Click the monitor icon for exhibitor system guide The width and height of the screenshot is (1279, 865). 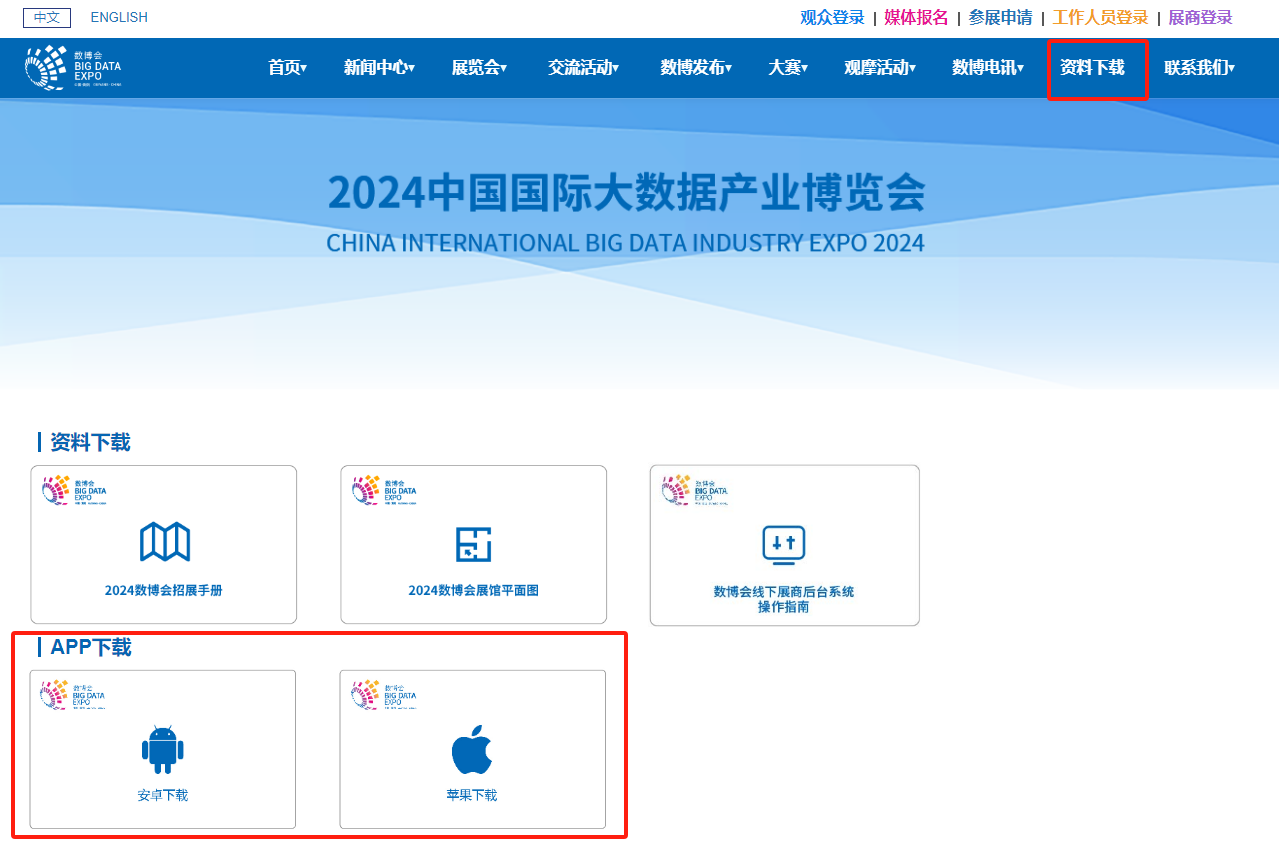[783, 545]
